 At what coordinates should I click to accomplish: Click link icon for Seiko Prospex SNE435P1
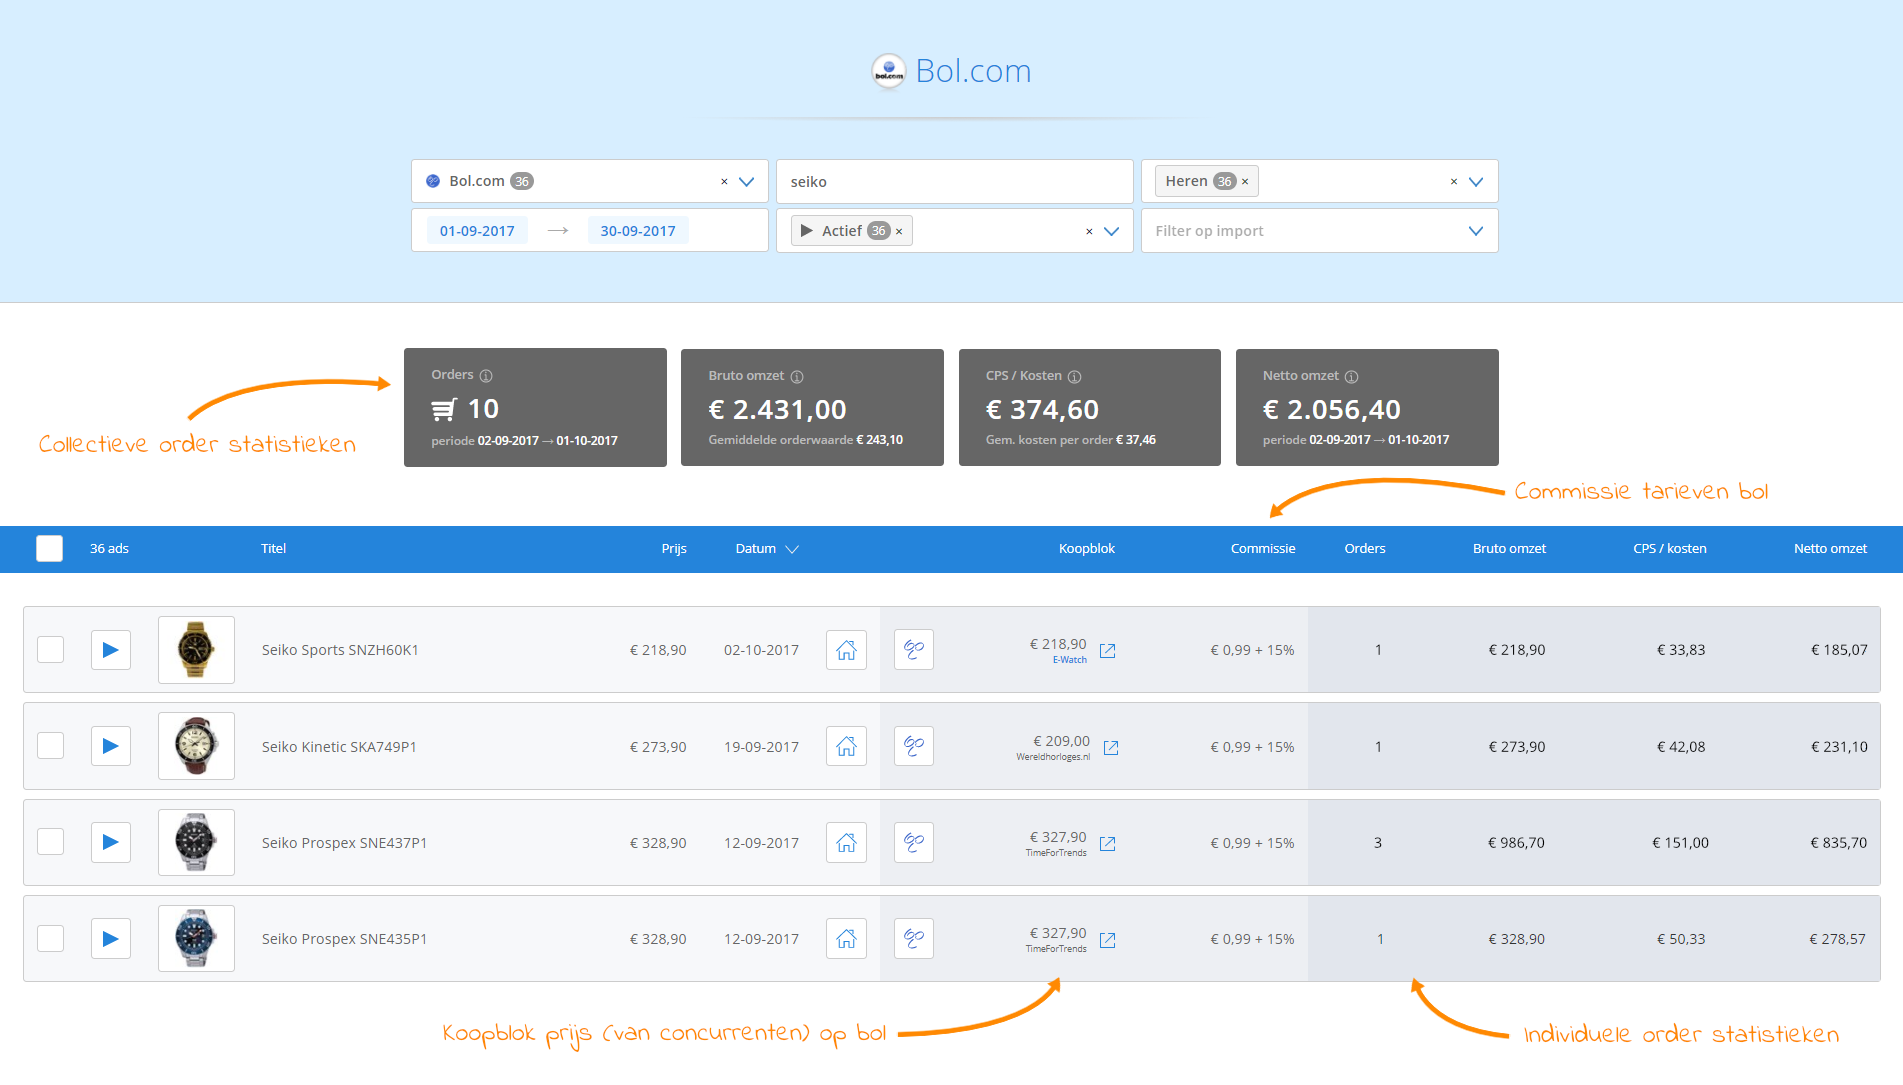914,939
